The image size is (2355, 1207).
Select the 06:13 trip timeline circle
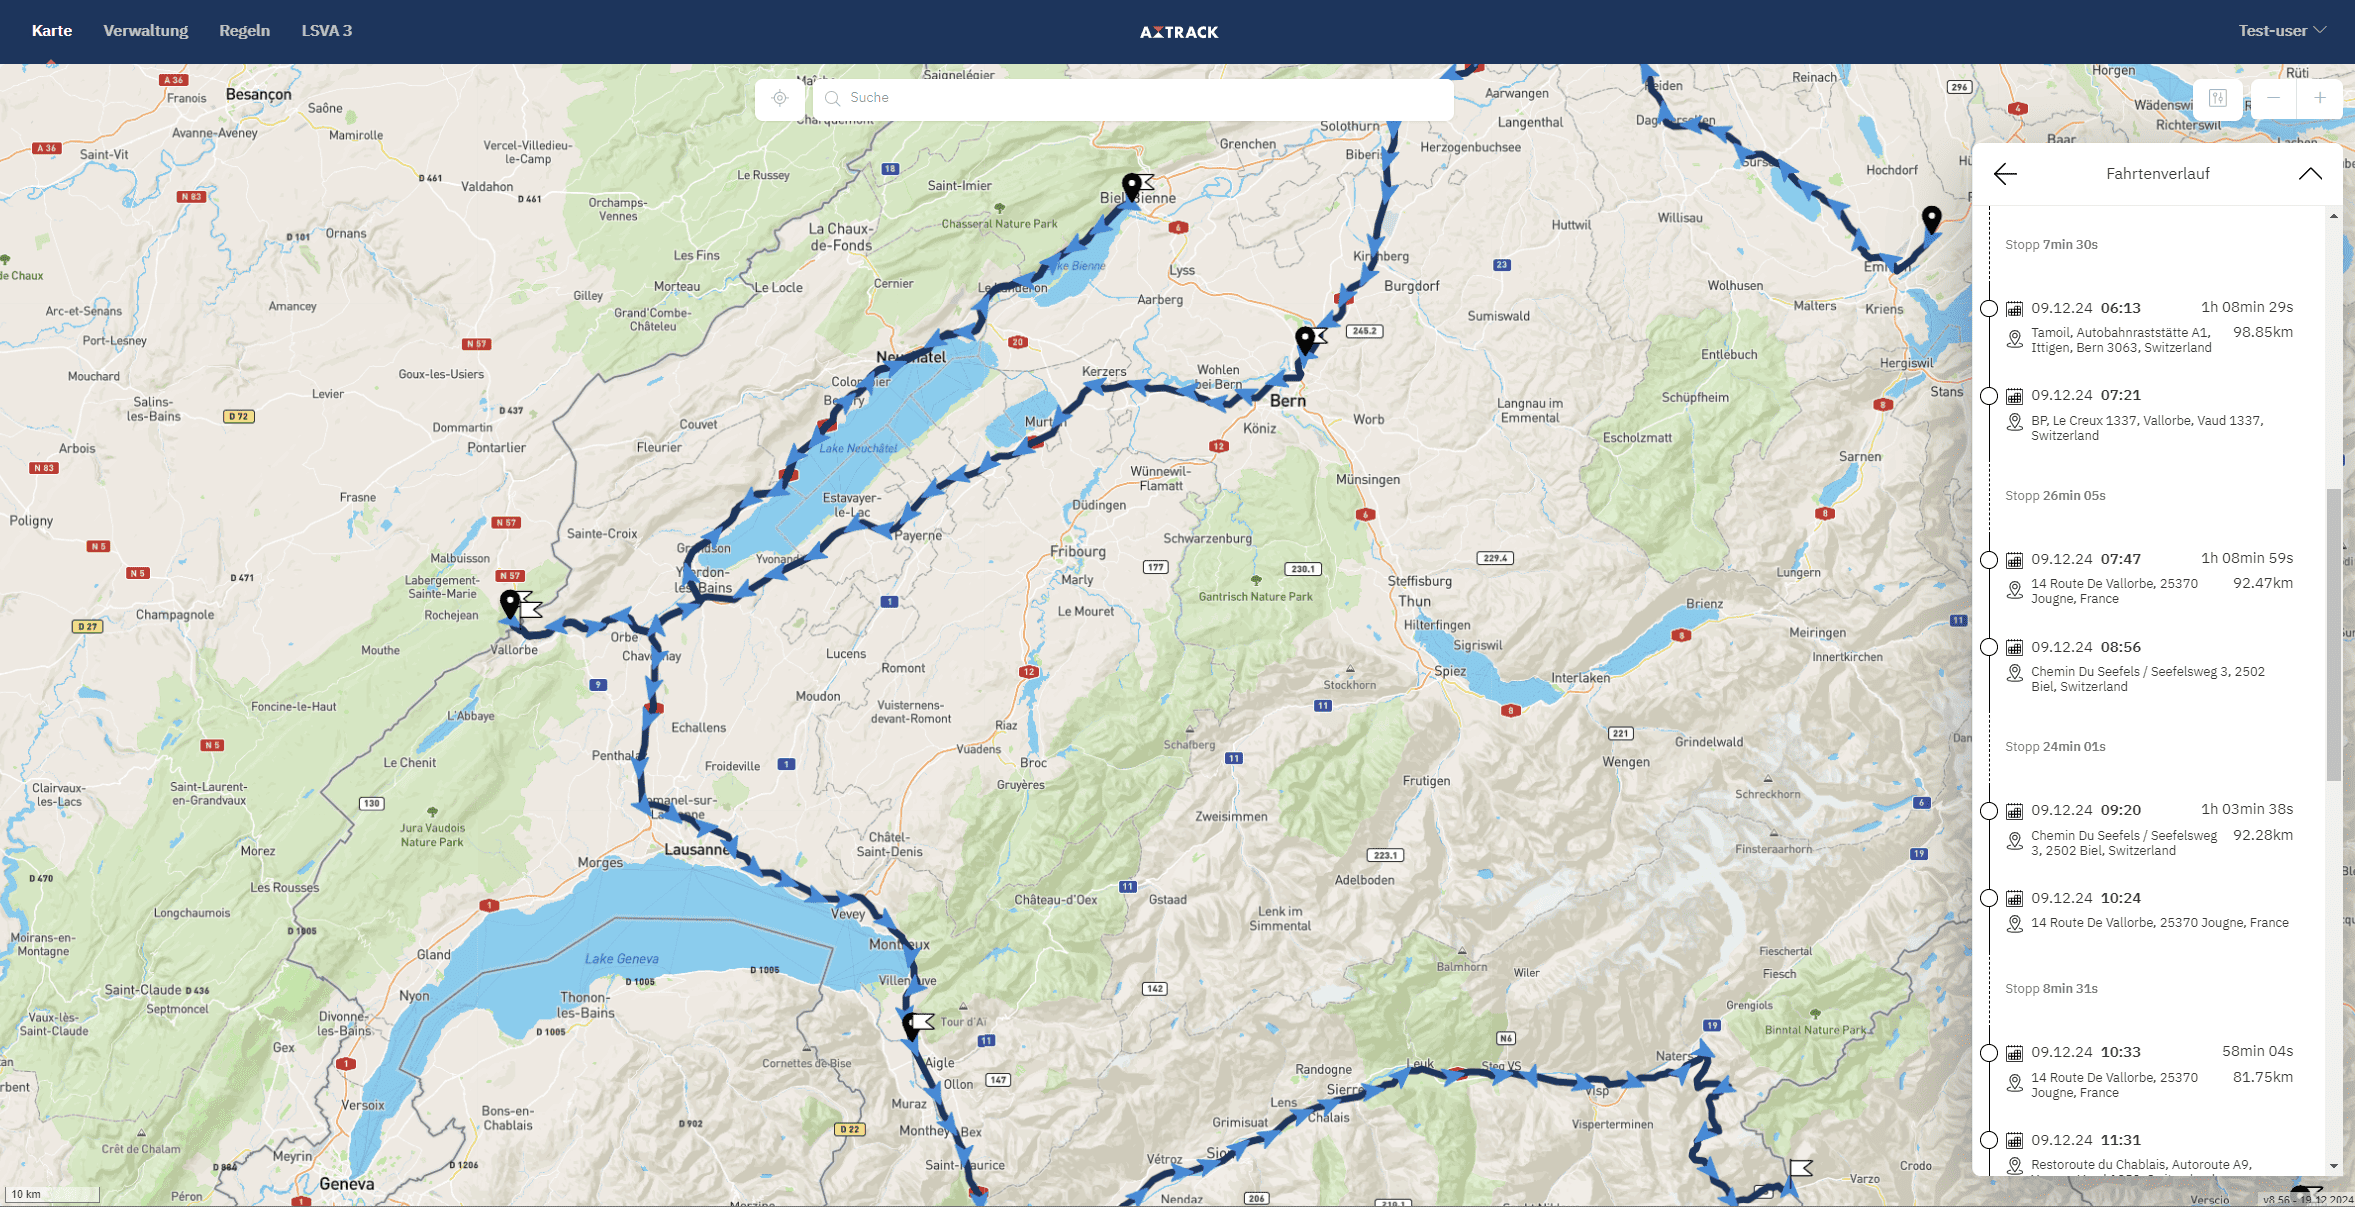1989,309
